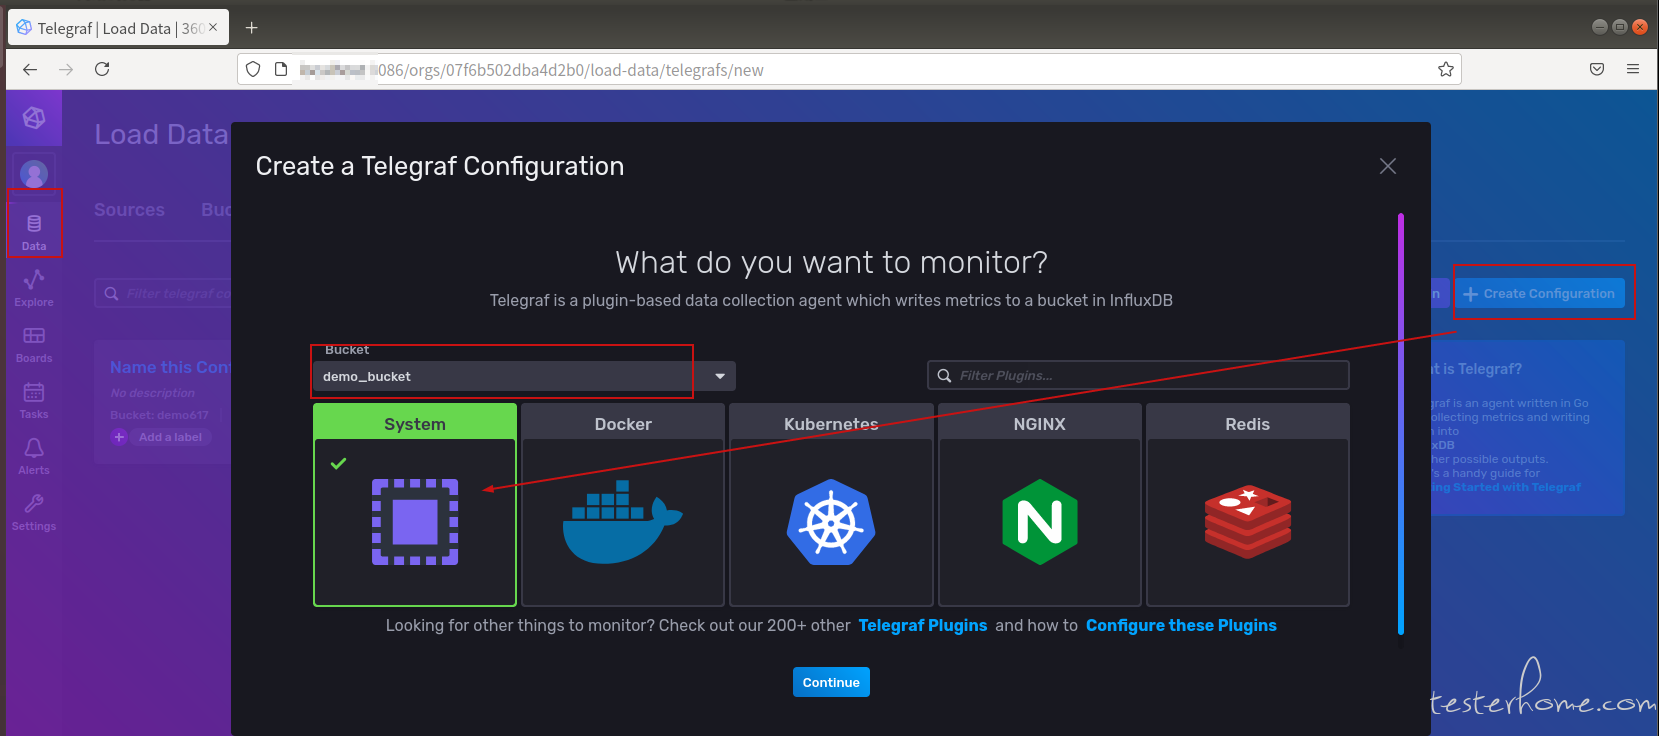
Task: Close the Telegraf Load Data browser tab
Action: (213, 27)
